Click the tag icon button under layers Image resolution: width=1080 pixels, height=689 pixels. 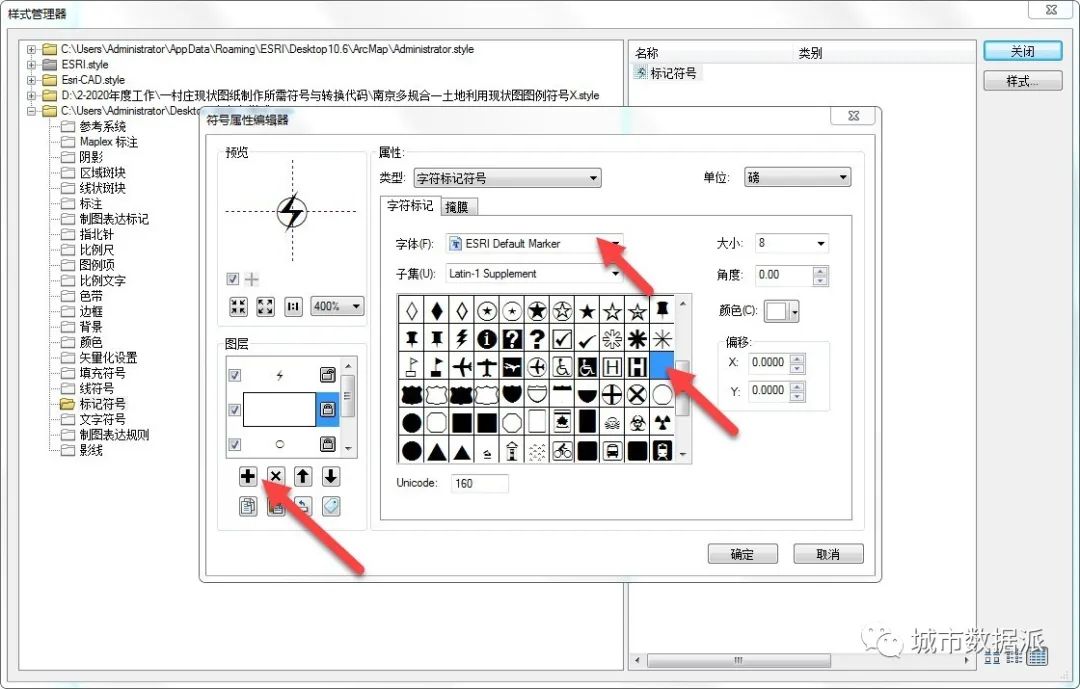tap(331, 506)
